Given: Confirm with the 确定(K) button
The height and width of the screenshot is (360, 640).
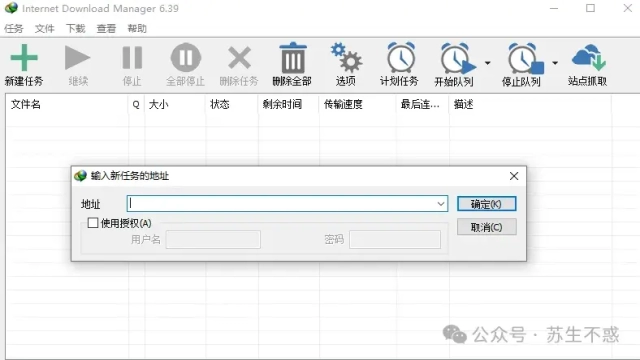Looking at the screenshot, I should point(487,204).
